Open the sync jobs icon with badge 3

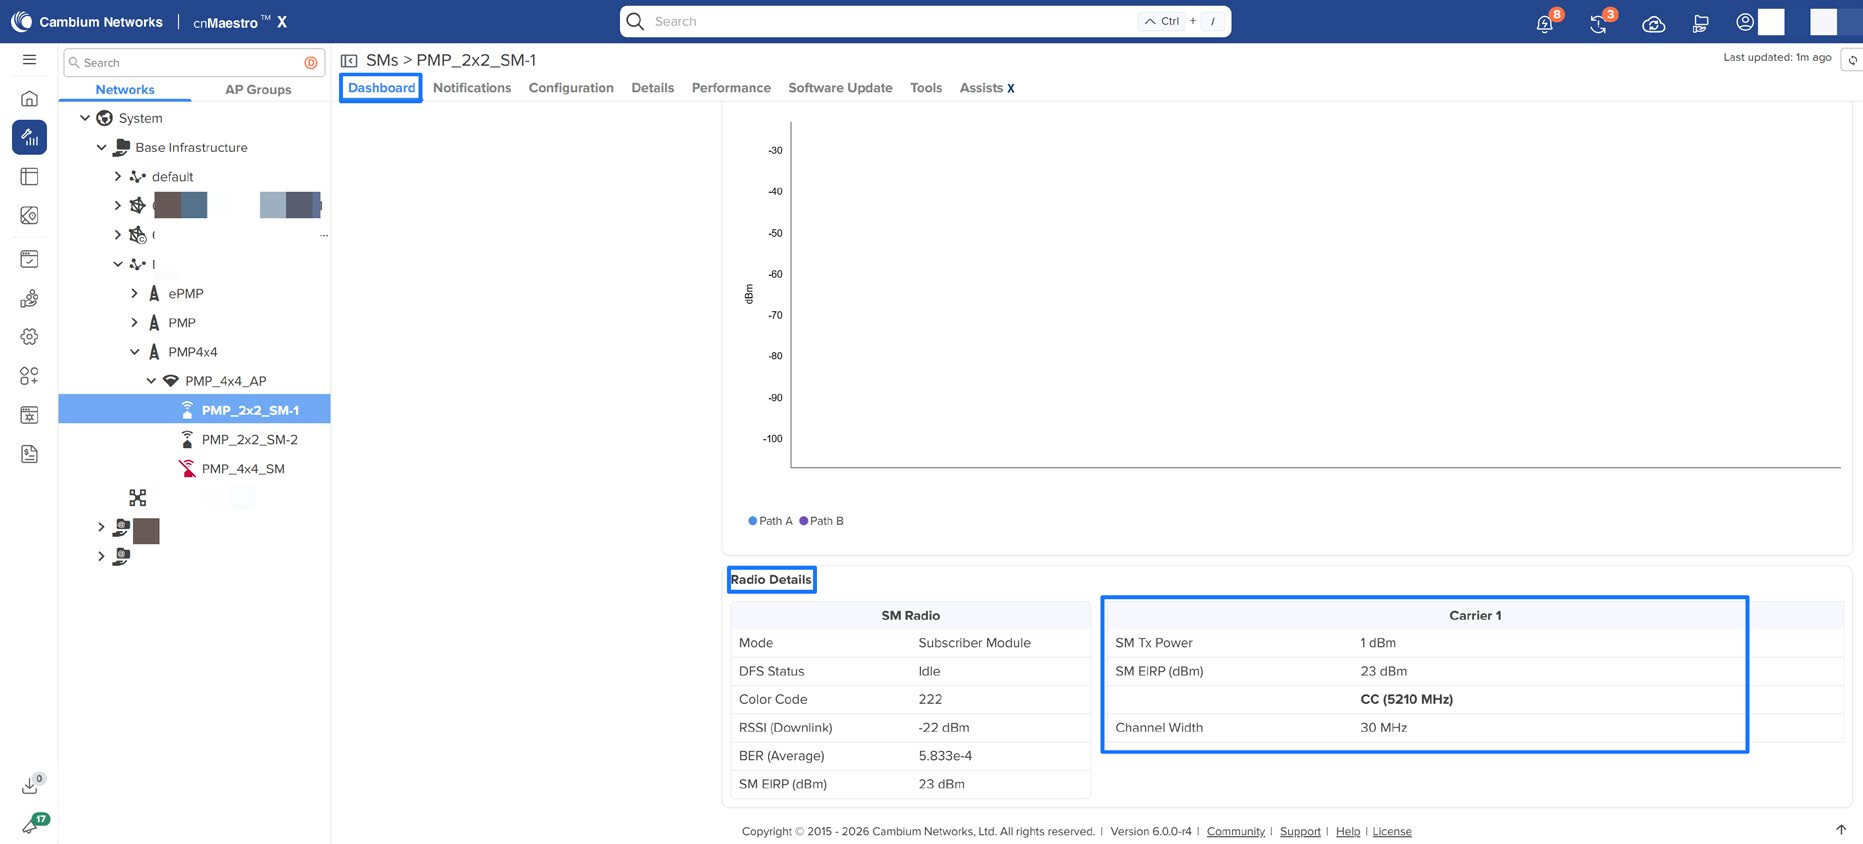[x=1601, y=22]
